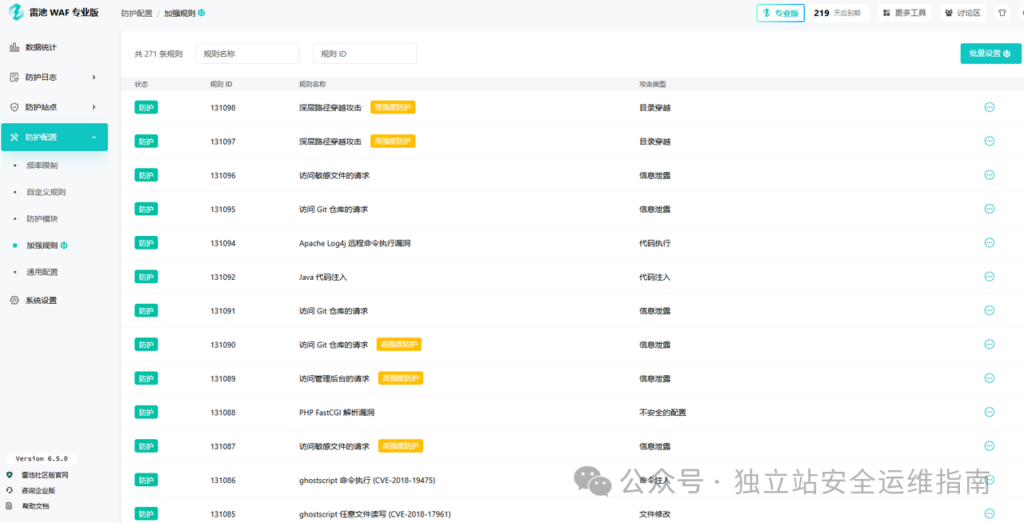The width and height of the screenshot is (1024, 523).
Task: Click the 专业版 badge button
Action: click(x=780, y=13)
